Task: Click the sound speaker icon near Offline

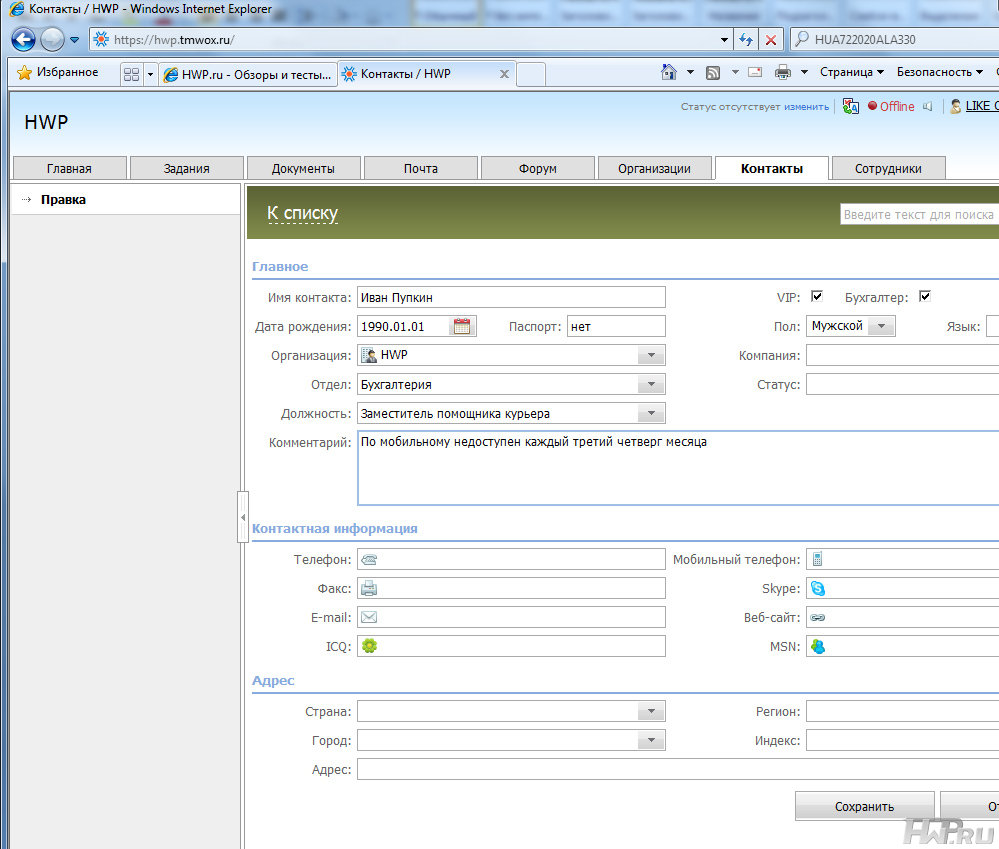Action: [928, 106]
